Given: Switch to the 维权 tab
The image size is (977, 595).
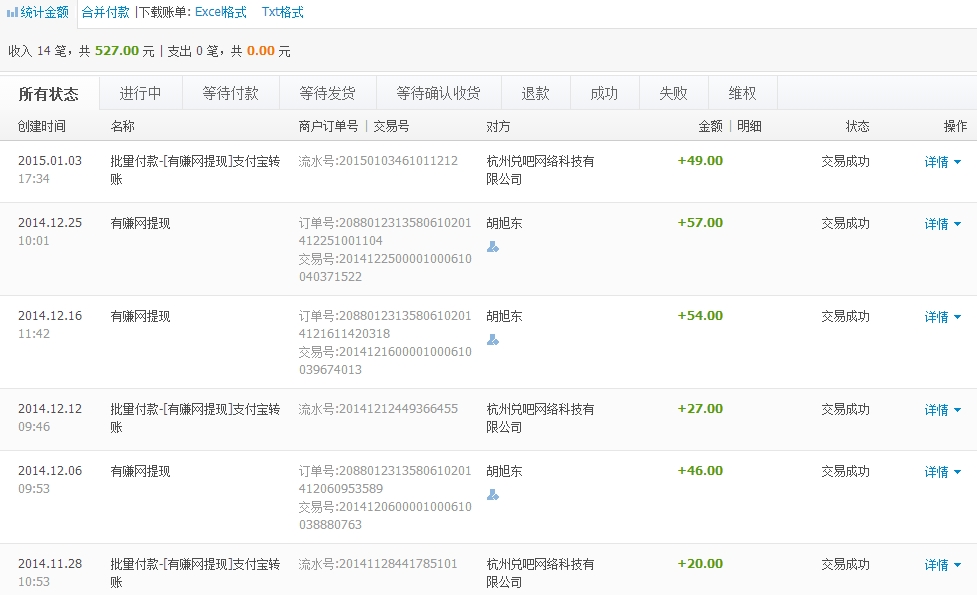Looking at the screenshot, I should point(743,93).
